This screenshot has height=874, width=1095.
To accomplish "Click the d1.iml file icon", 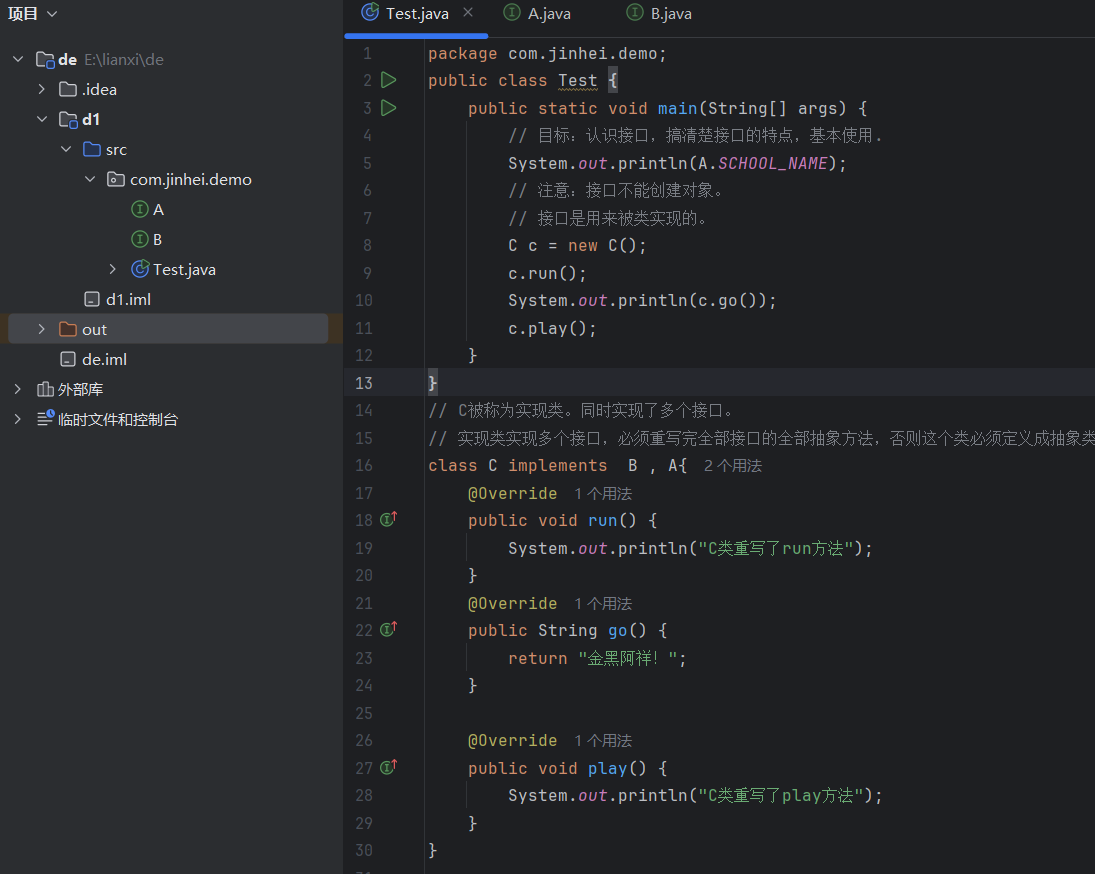I will 91,299.
